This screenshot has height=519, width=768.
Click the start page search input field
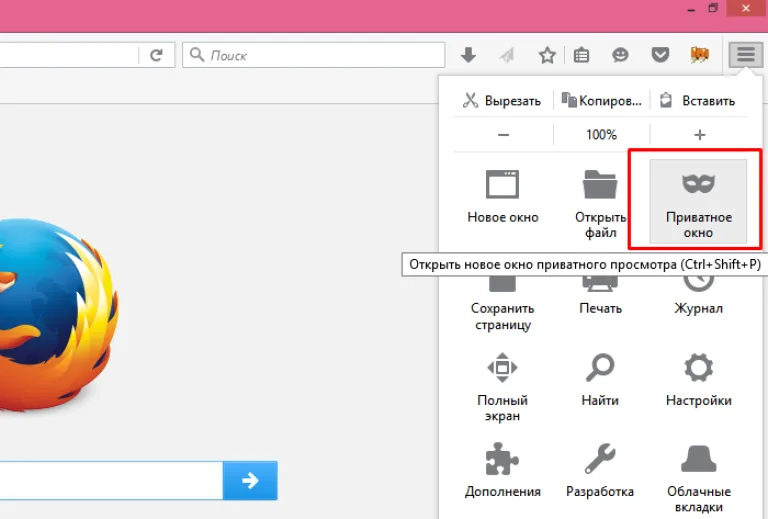pyautogui.click(x=111, y=480)
